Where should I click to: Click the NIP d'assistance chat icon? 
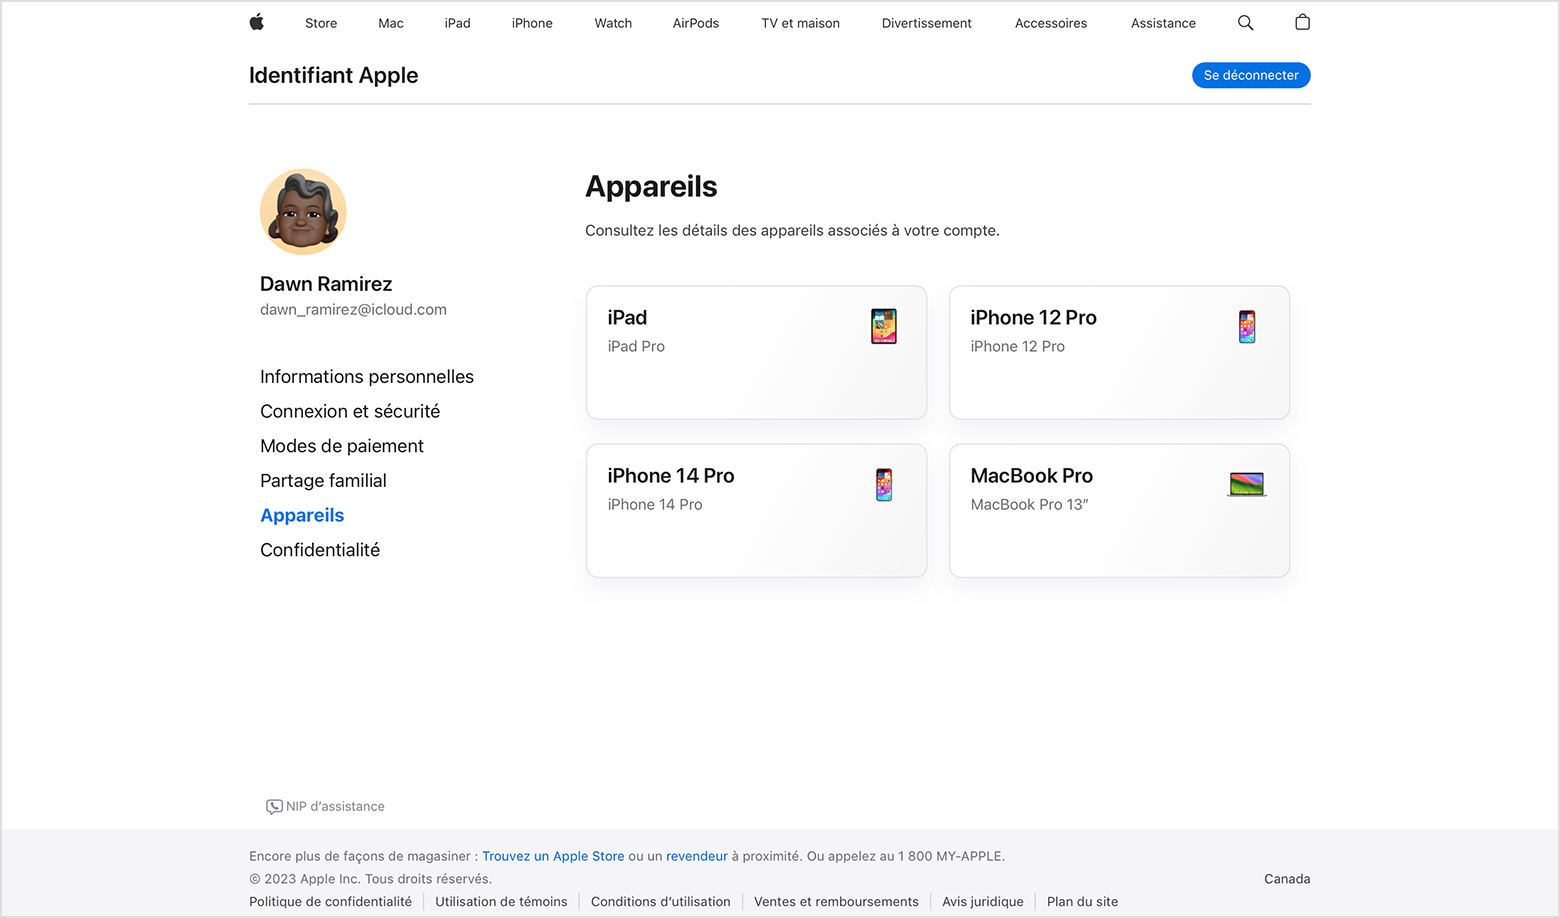pos(274,807)
